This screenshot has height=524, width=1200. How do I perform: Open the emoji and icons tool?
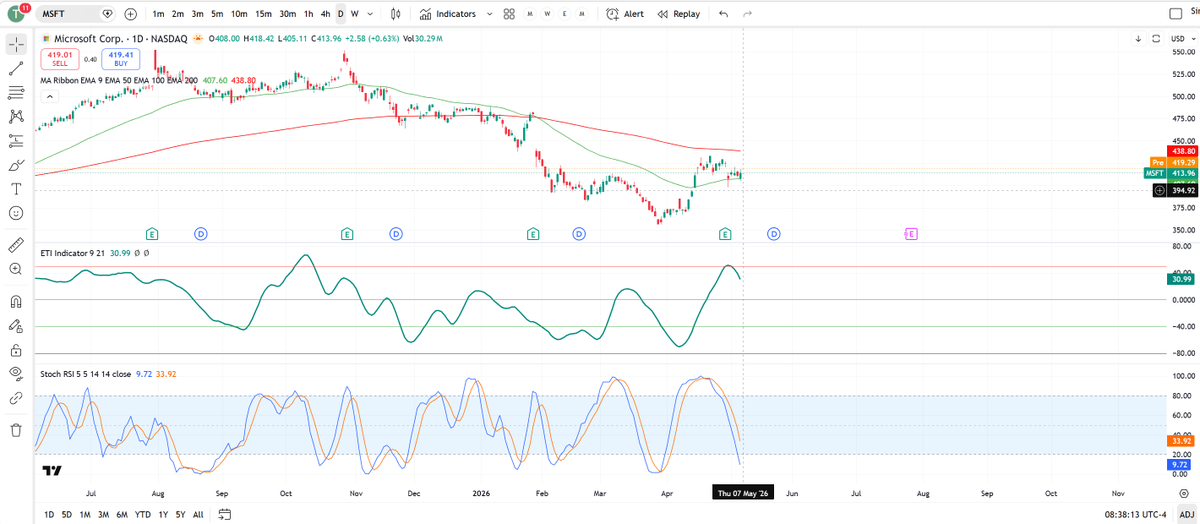point(16,213)
